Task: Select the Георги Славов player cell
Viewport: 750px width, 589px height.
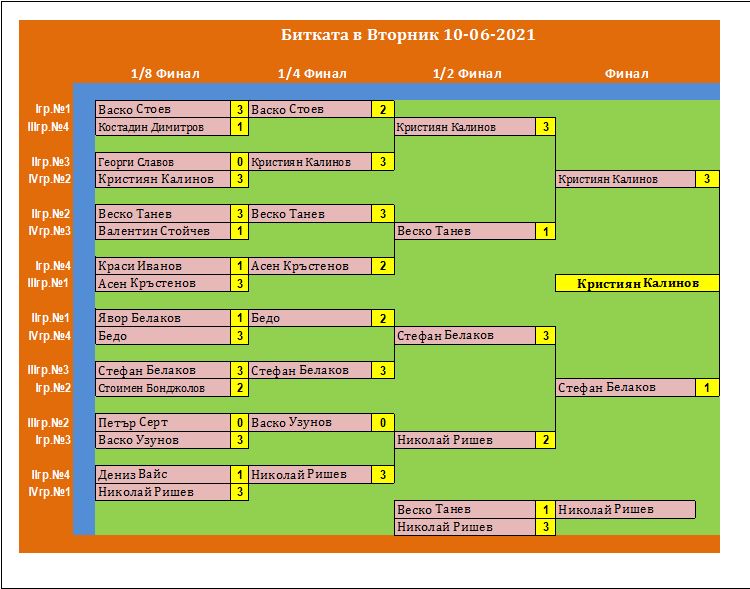Action: (163, 162)
